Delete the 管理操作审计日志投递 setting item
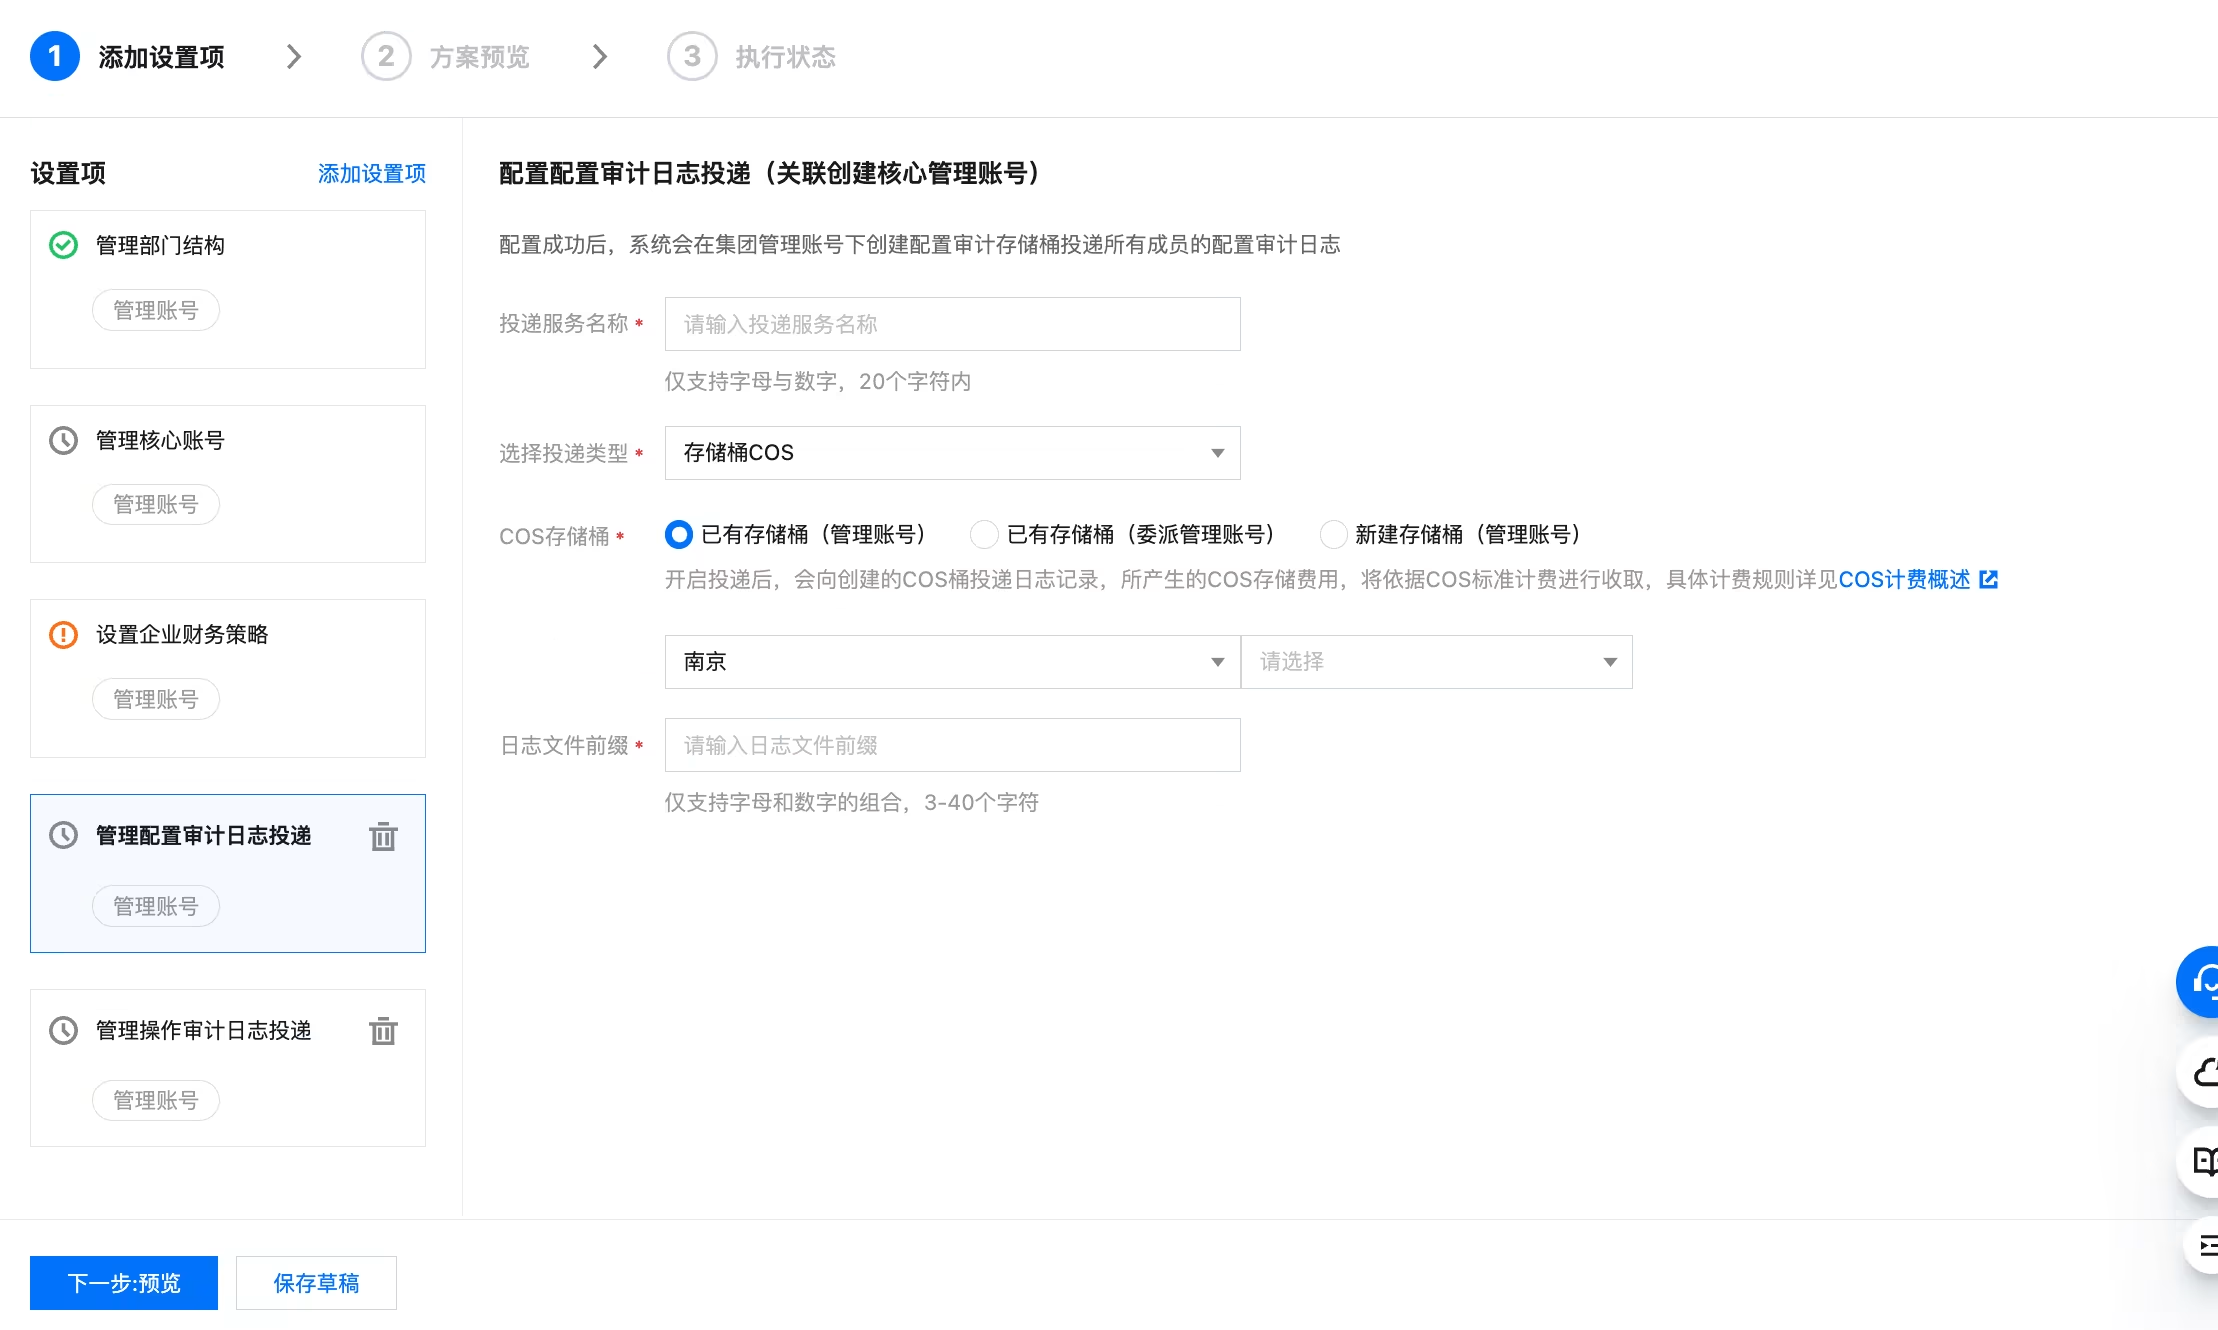This screenshot has width=2218, height=1330. [x=383, y=1031]
